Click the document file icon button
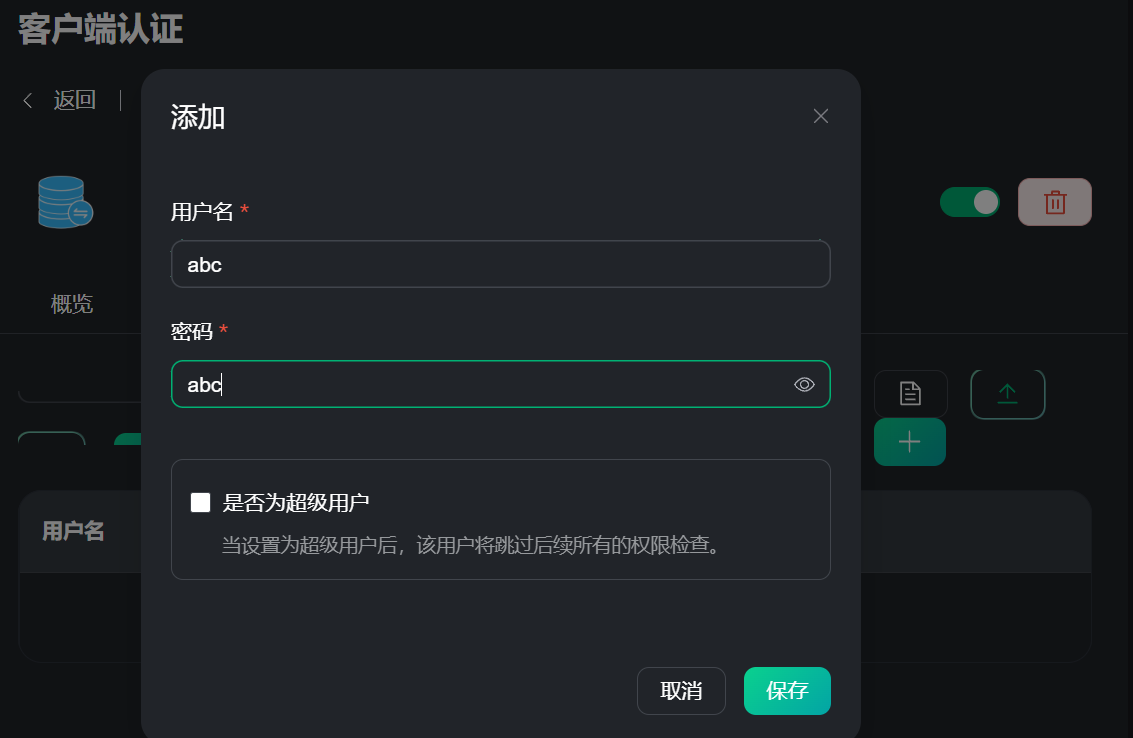This screenshot has width=1133, height=738. click(910, 394)
